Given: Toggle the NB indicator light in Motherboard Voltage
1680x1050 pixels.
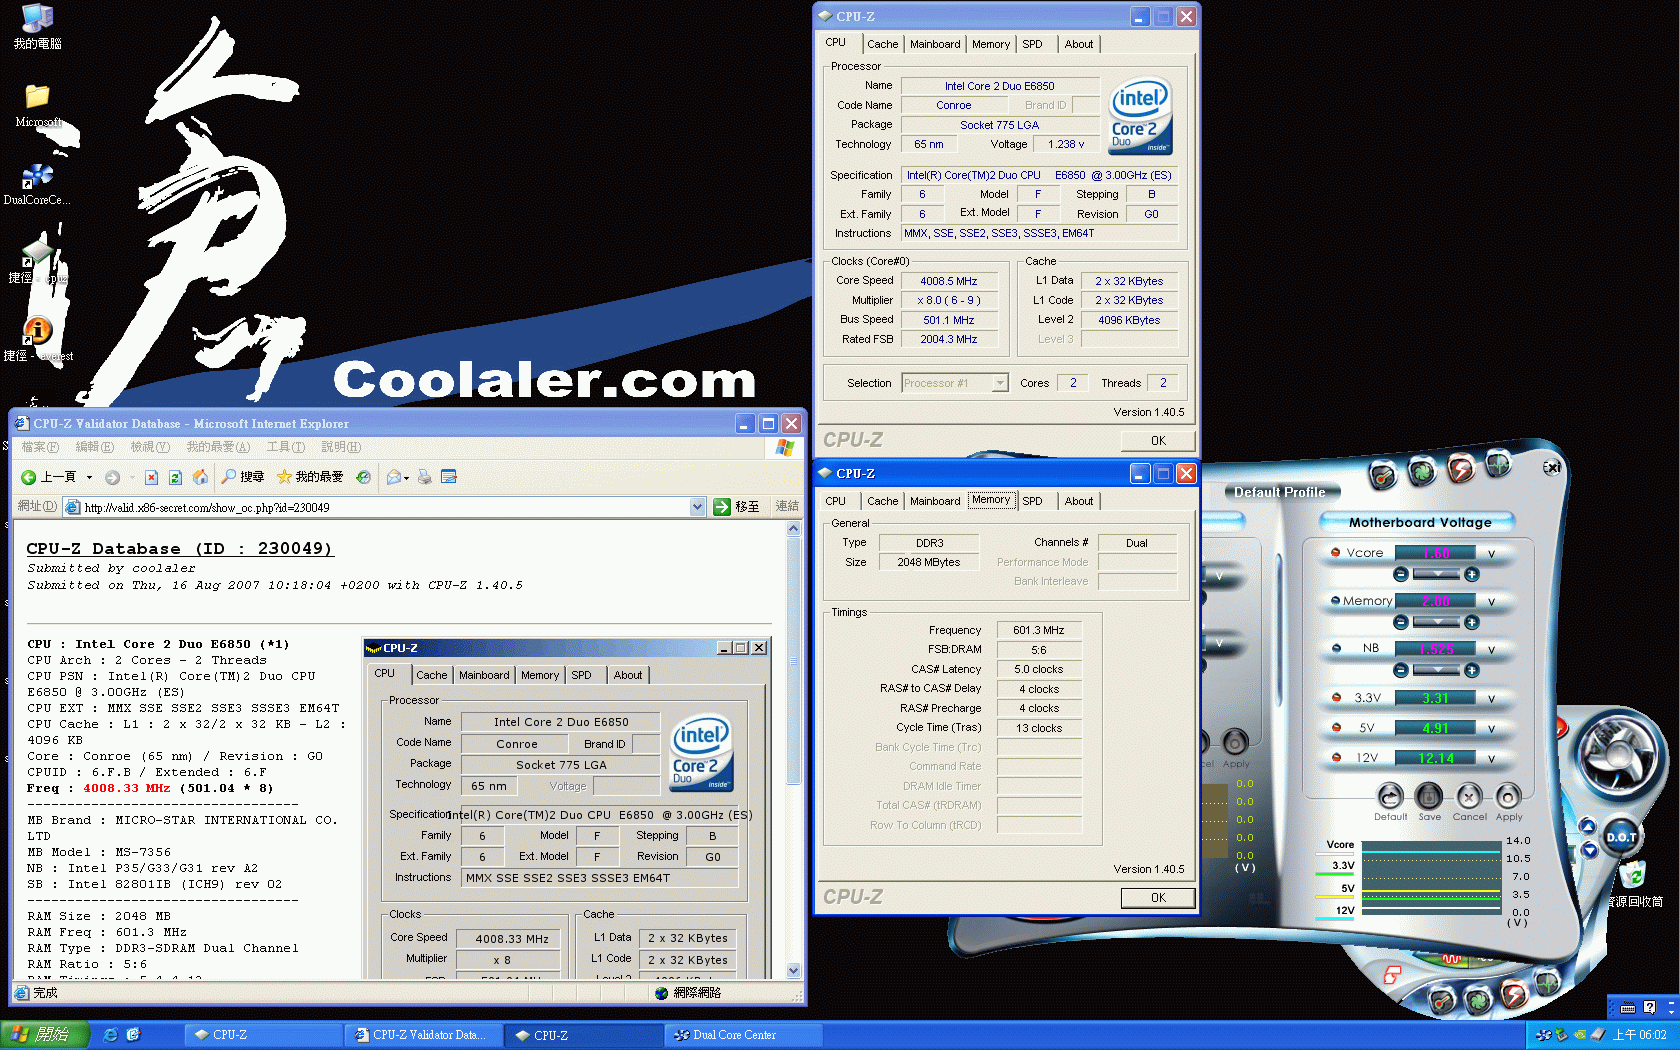Looking at the screenshot, I should pos(1336,648).
